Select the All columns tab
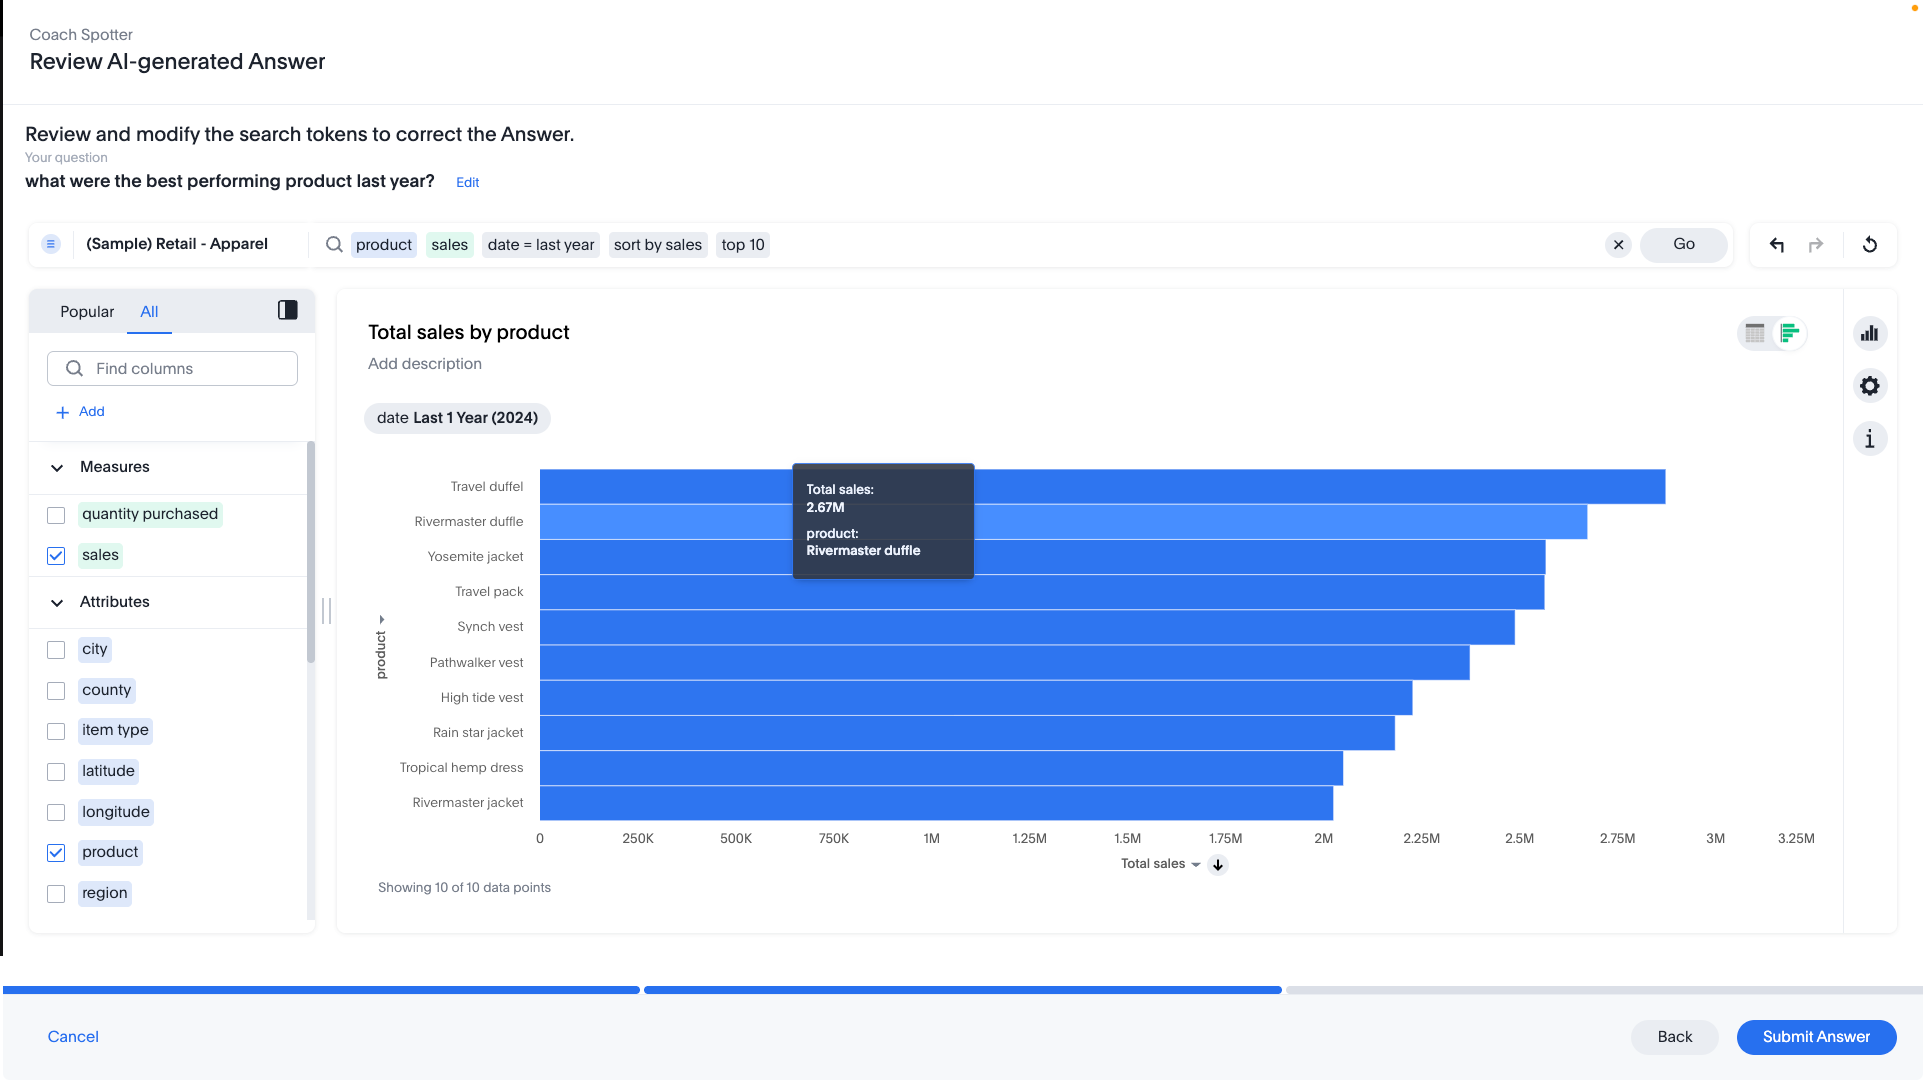The width and height of the screenshot is (1923, 1080). tap(149, 312)
